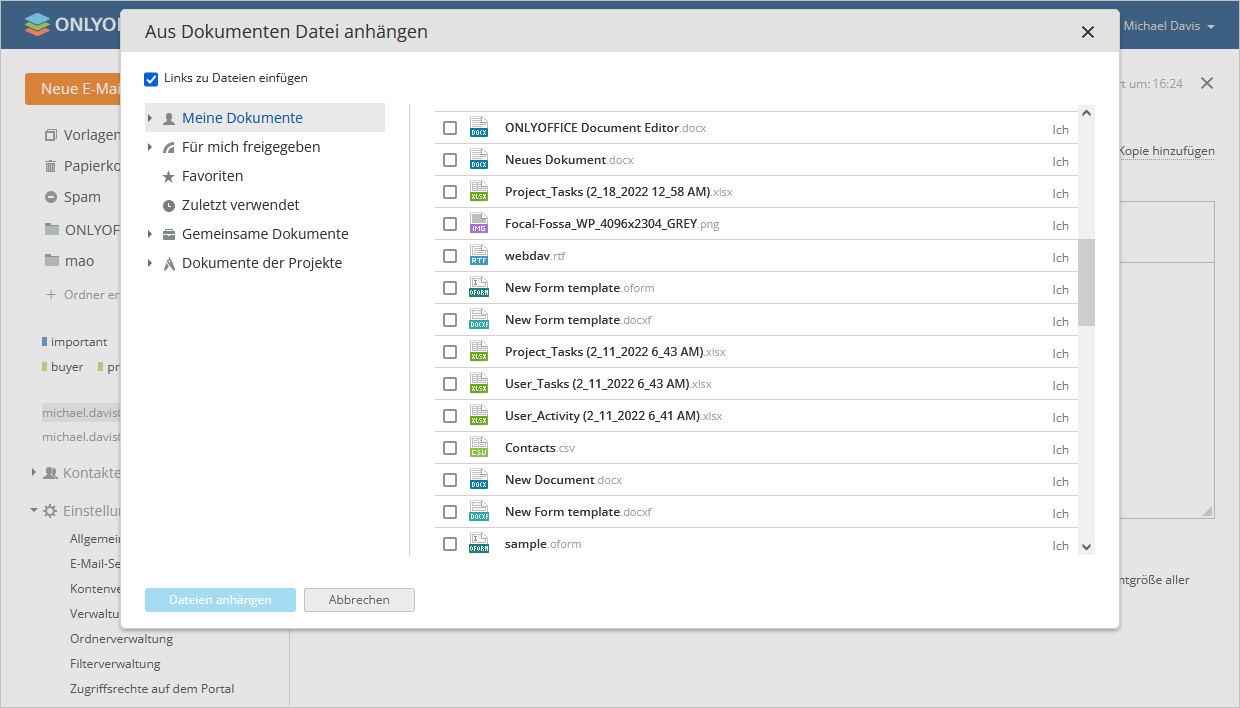Click the Dateien anhängen button

pyautogui.click(x=220, y=600)
